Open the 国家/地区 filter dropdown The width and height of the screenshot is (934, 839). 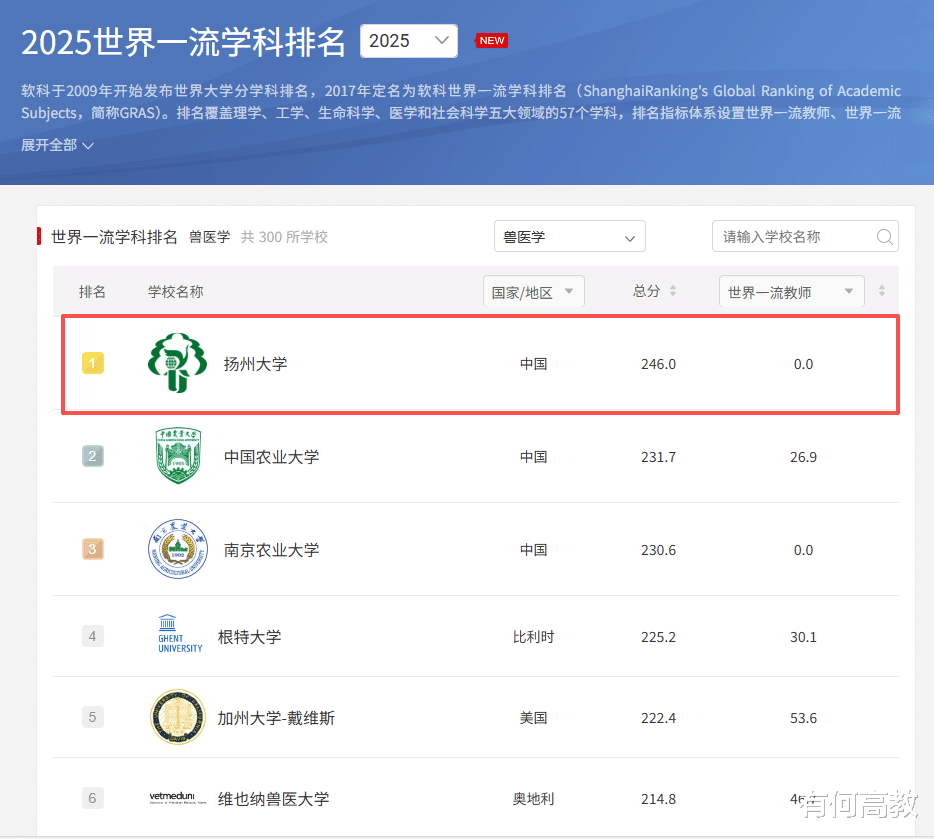tap(533, 292)
